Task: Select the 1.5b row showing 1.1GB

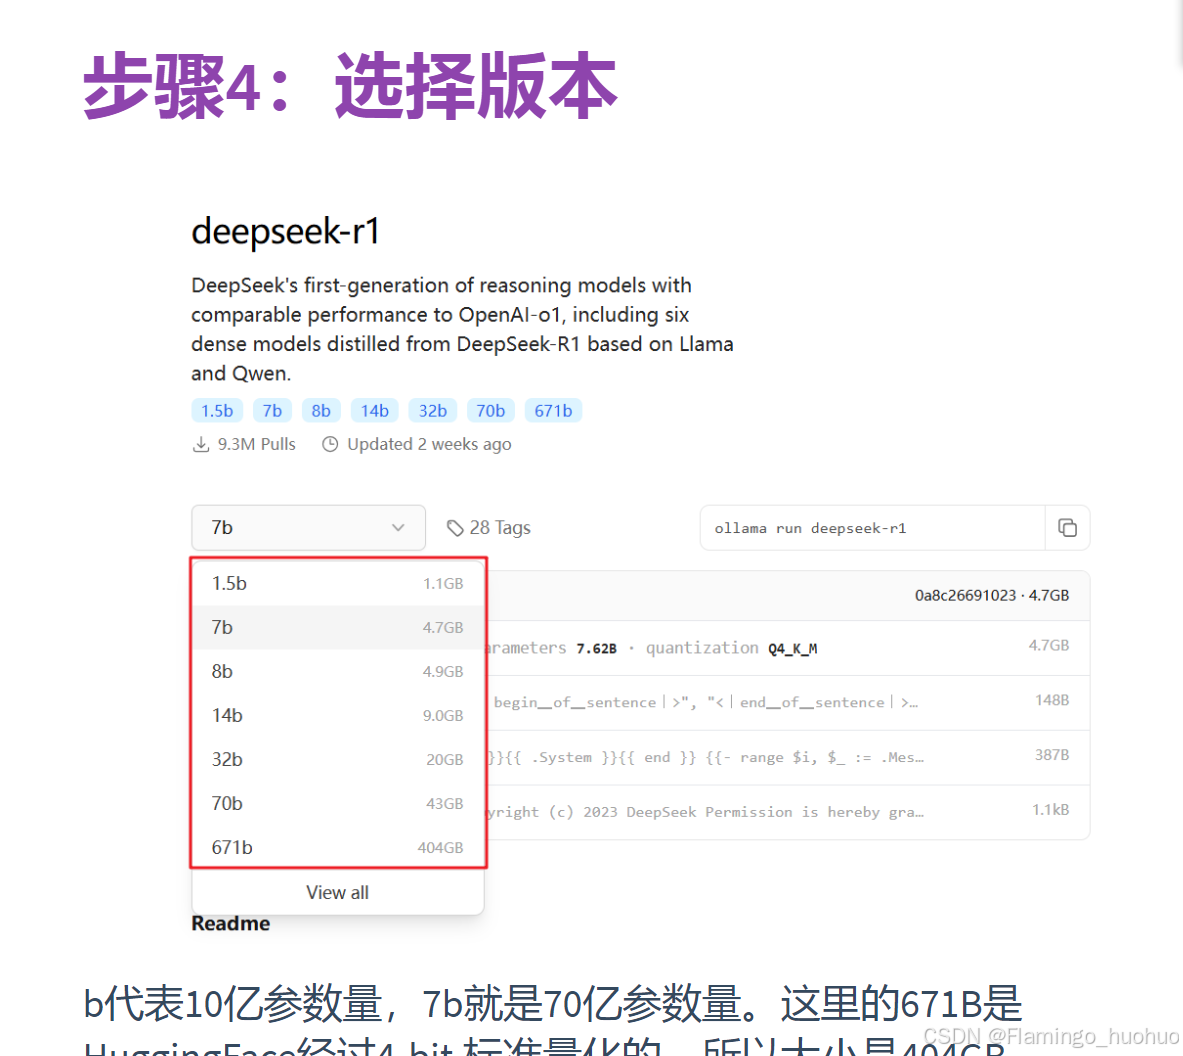Action: (338, 583)
